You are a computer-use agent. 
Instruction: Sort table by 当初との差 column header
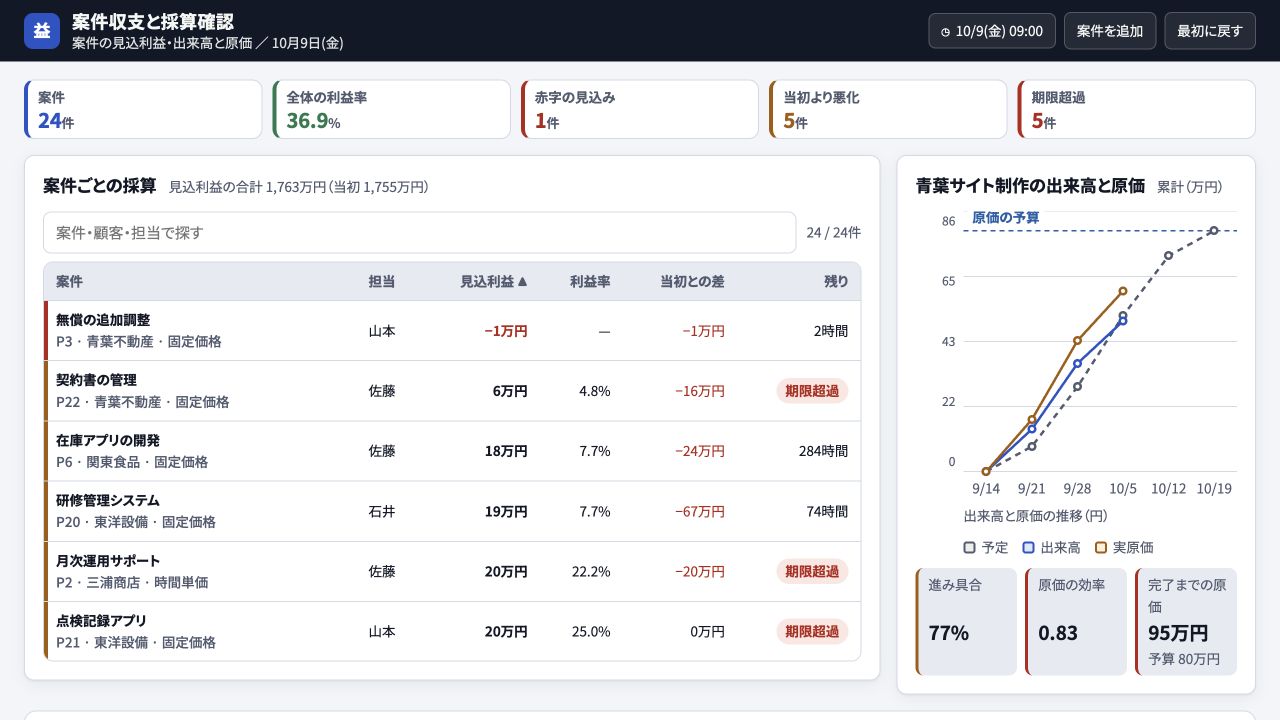[692, 282]
